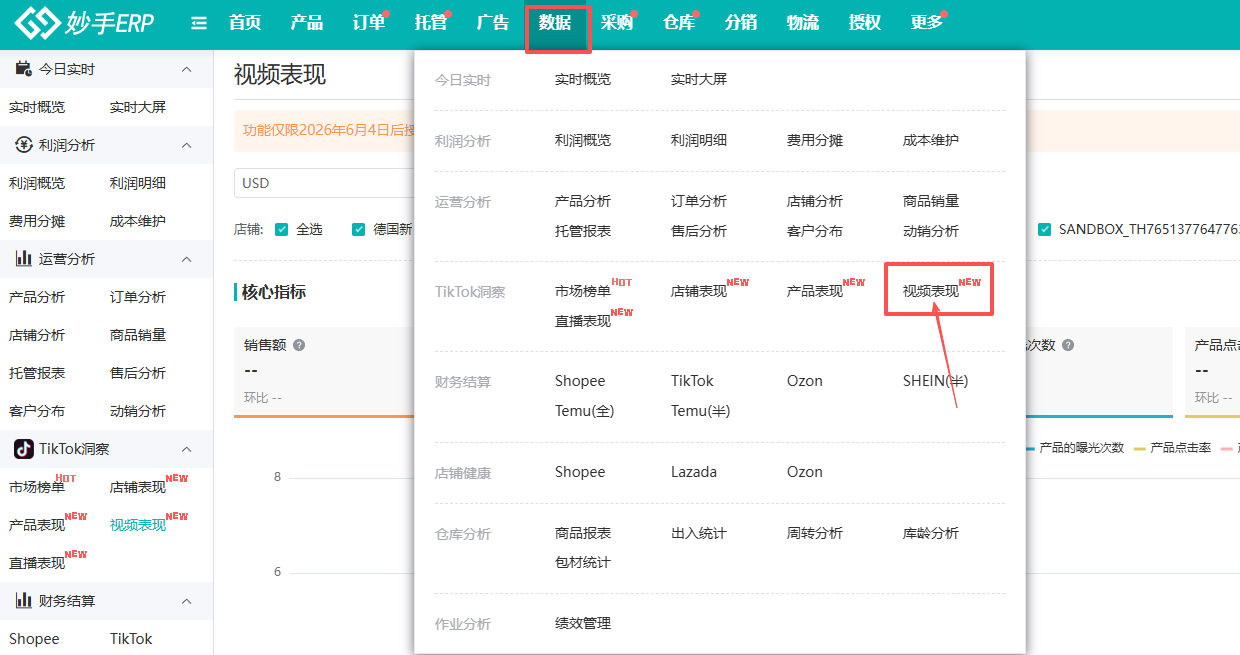
Task: Open 订单分析 in the left sidebar
Action: (138, 297)
